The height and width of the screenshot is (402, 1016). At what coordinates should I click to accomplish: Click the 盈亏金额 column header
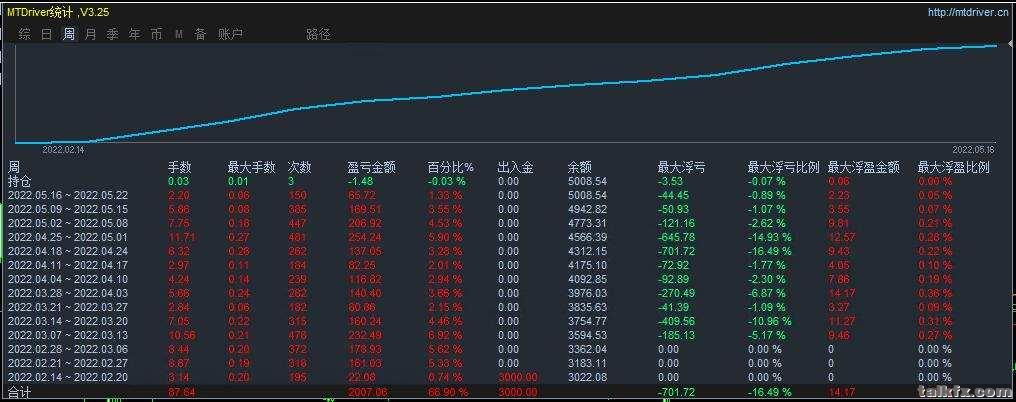[372, 167]
